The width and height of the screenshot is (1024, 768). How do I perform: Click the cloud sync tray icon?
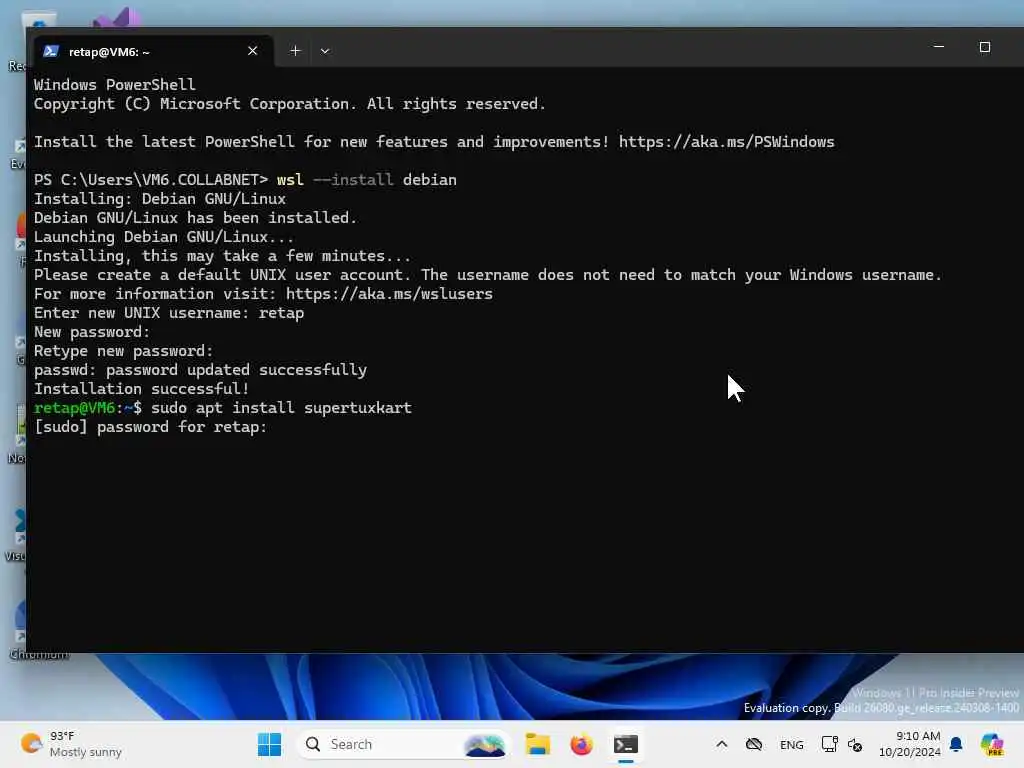754,744
